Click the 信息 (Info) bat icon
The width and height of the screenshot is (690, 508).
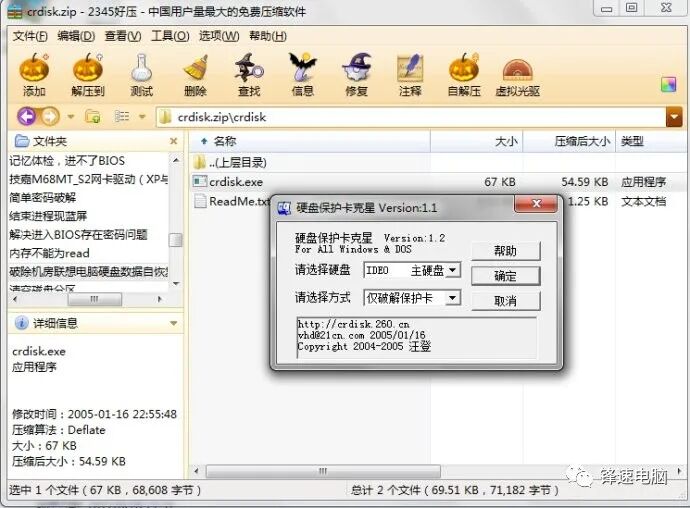303,68
